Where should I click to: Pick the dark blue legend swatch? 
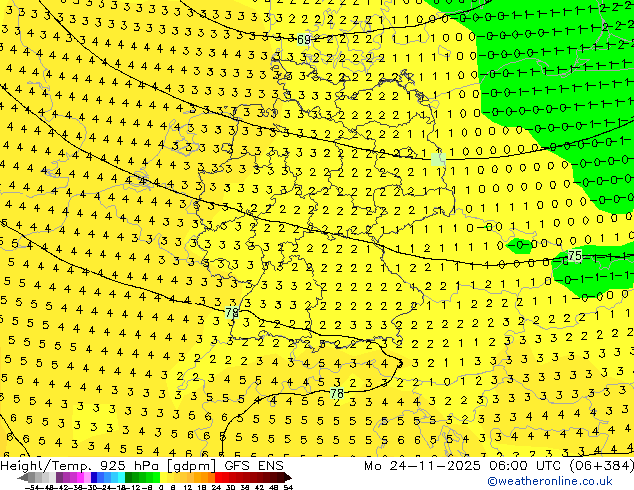[x=94, y=477]
